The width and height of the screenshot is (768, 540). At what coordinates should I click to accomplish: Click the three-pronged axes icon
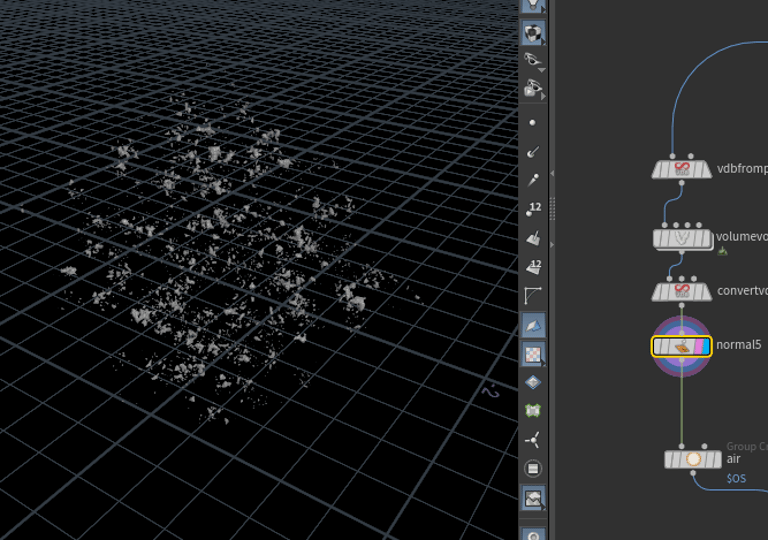pos(533,440)
